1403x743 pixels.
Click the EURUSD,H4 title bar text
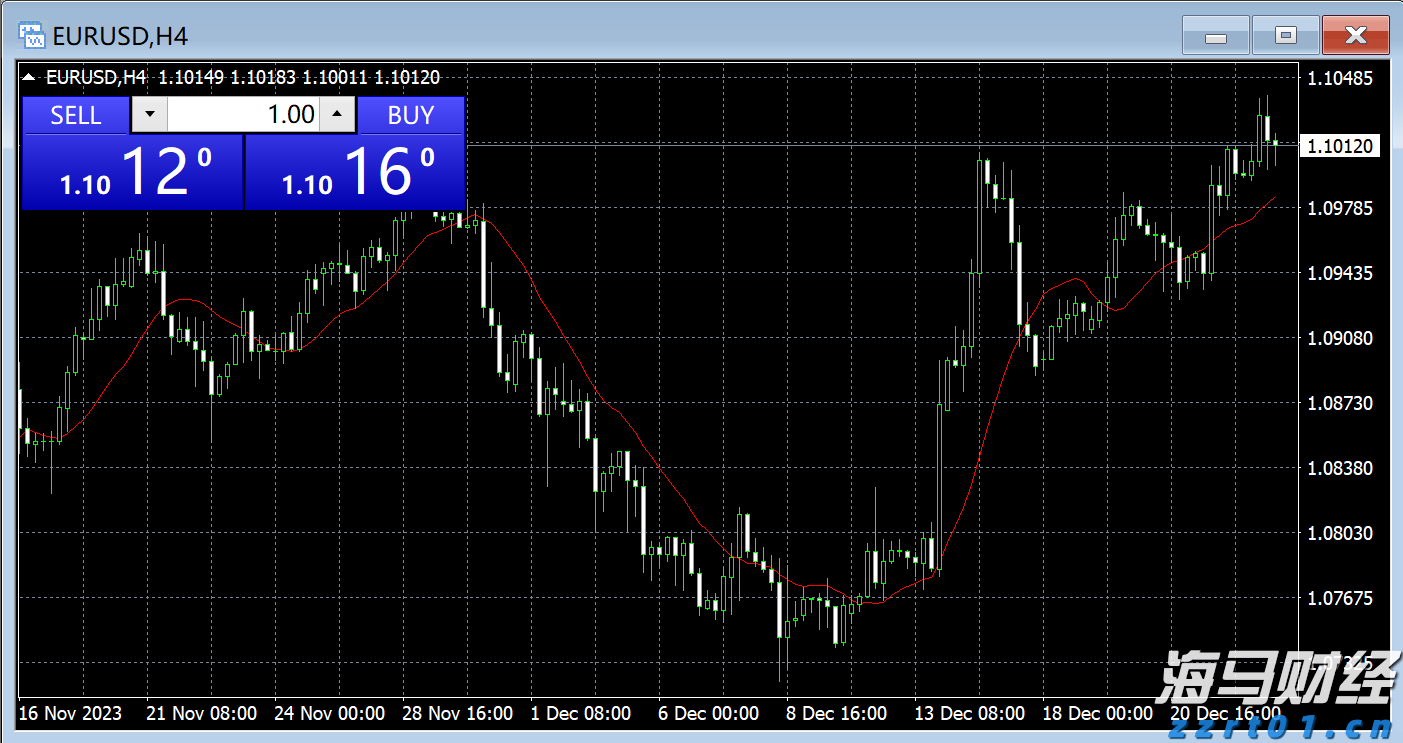click(120, 37)
